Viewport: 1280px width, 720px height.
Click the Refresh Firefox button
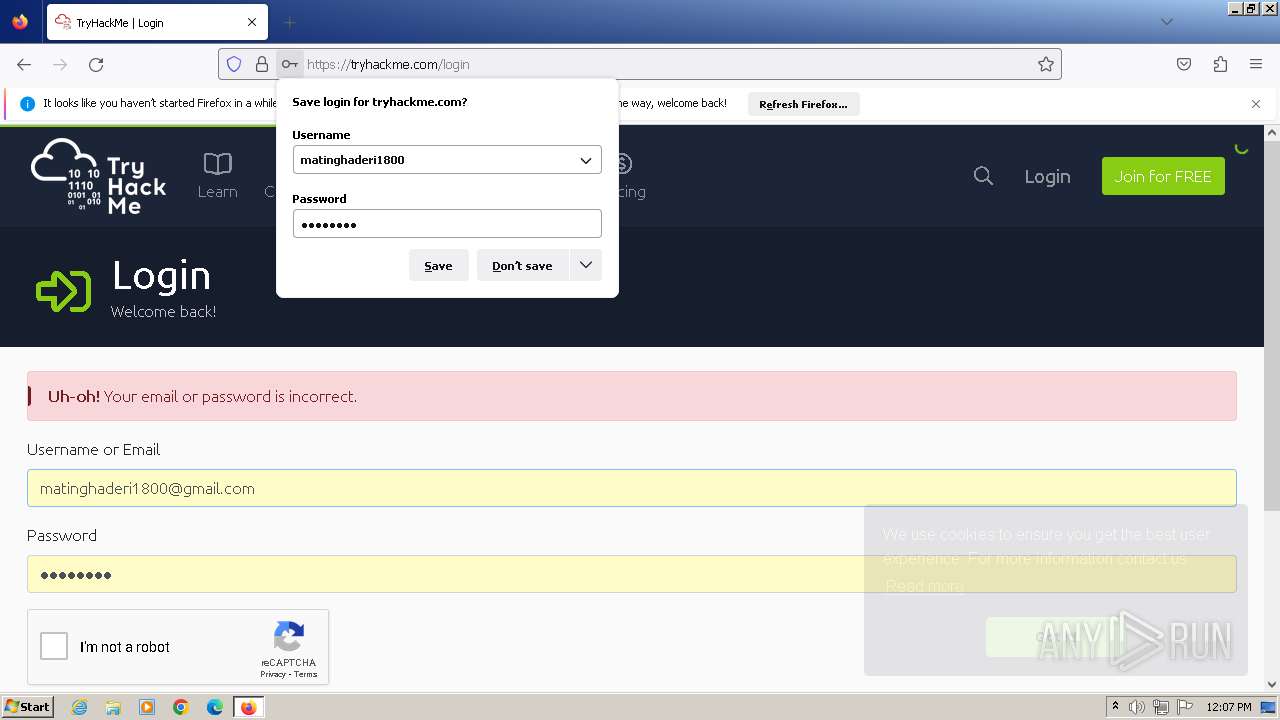[803, 104]
